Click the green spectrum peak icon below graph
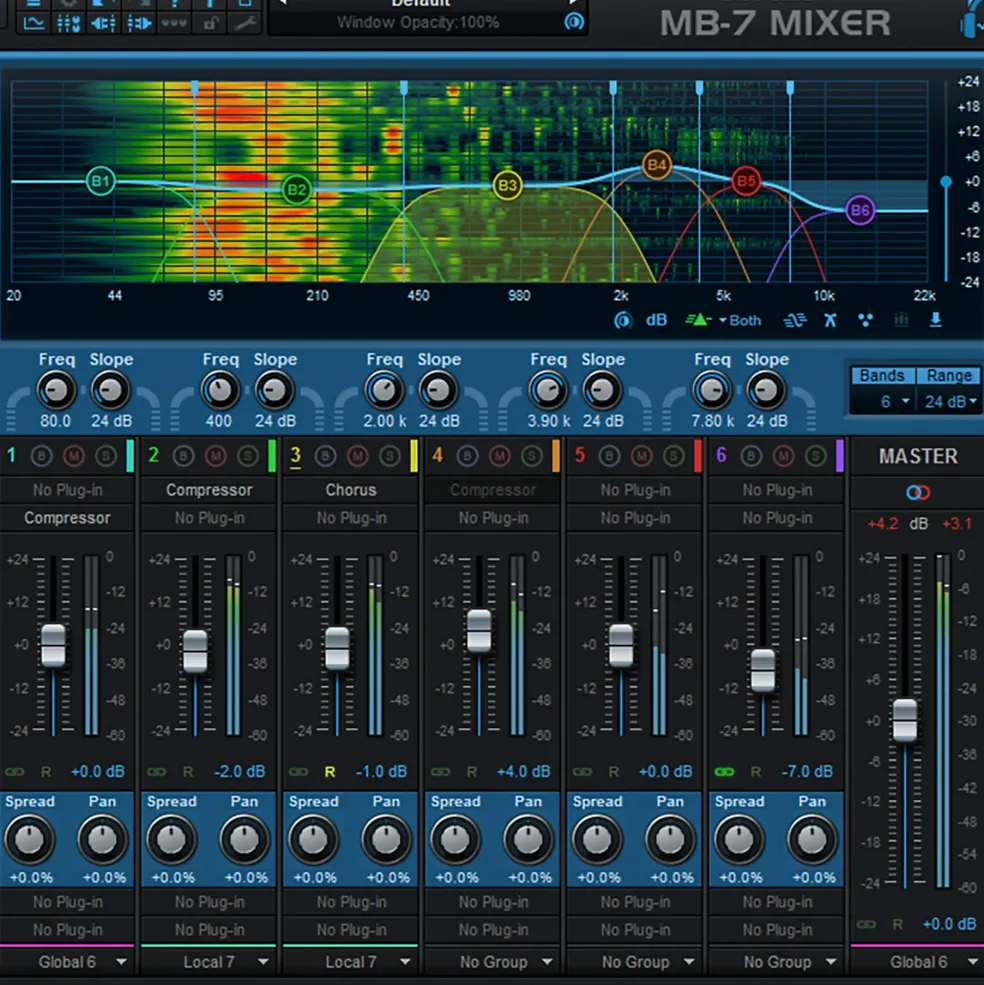984x985 pixels. tap(697, 320)
